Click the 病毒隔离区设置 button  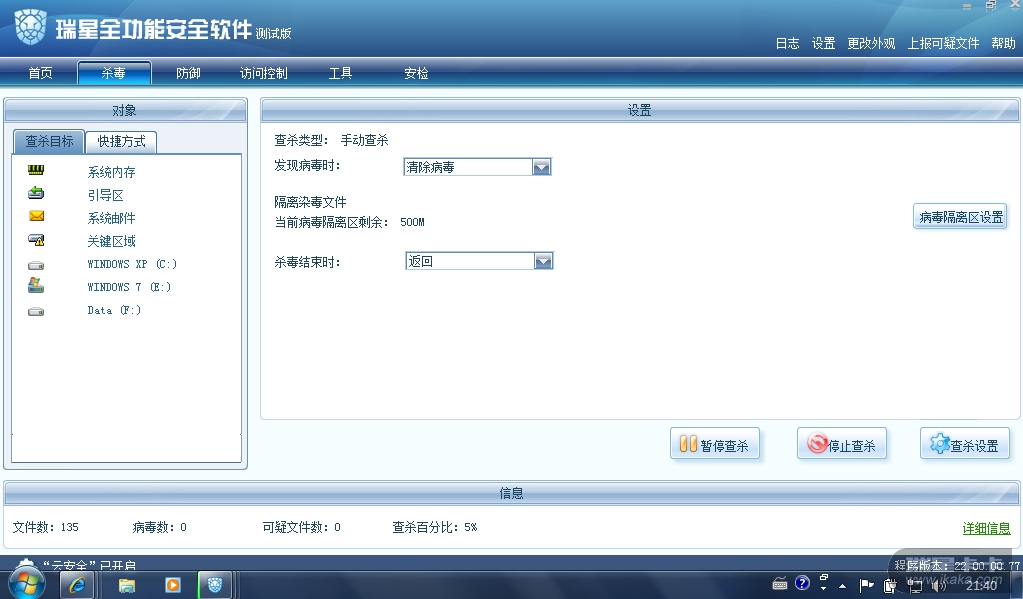(x=960, y=217)
